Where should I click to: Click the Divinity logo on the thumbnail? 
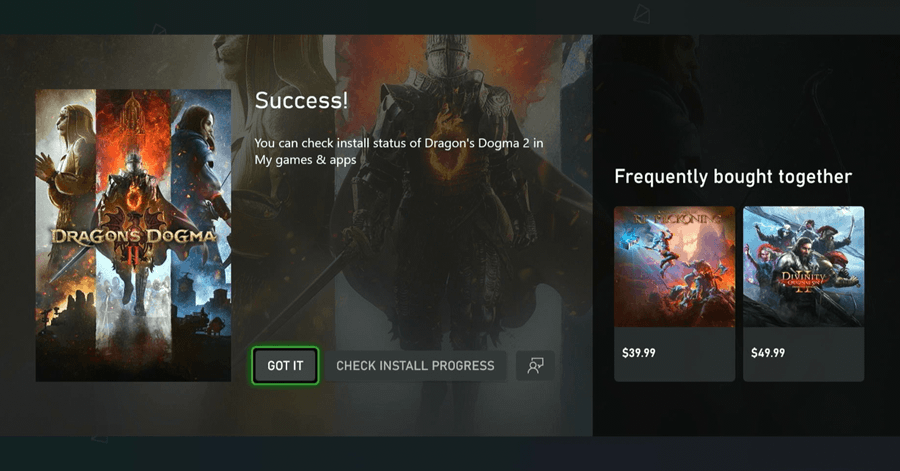[x=804, y=281]
